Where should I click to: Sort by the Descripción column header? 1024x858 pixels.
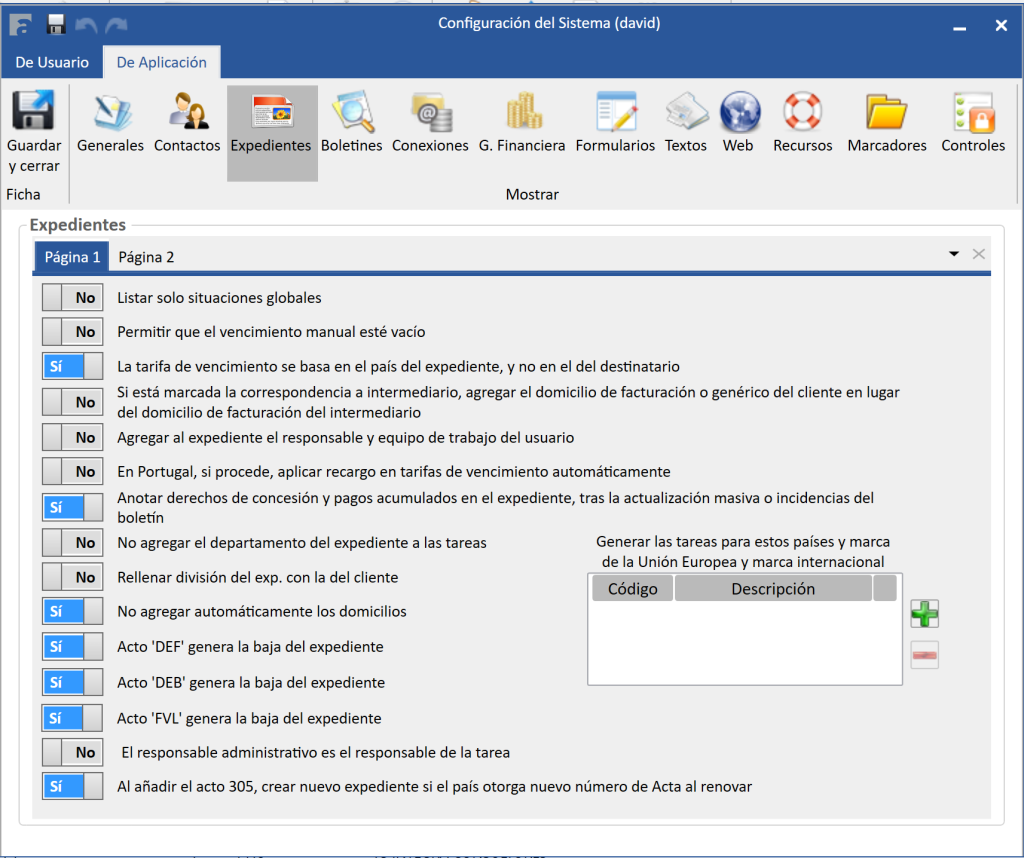[772, 589]
